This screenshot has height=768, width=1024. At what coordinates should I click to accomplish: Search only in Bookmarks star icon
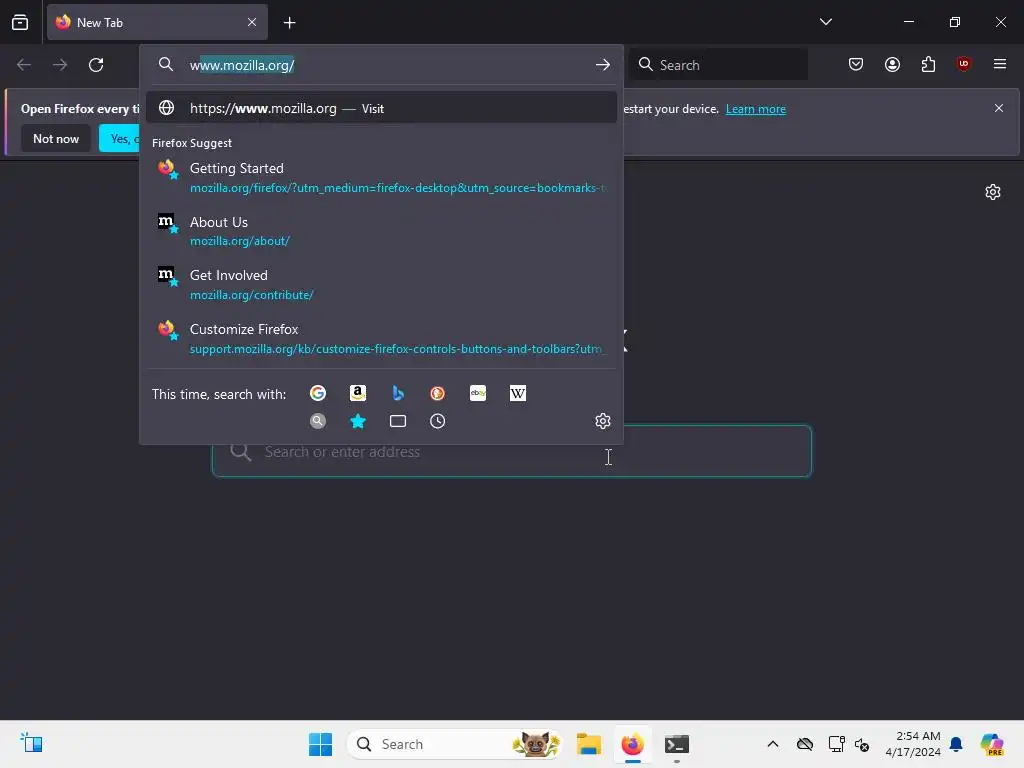click(x=358, y=421)
